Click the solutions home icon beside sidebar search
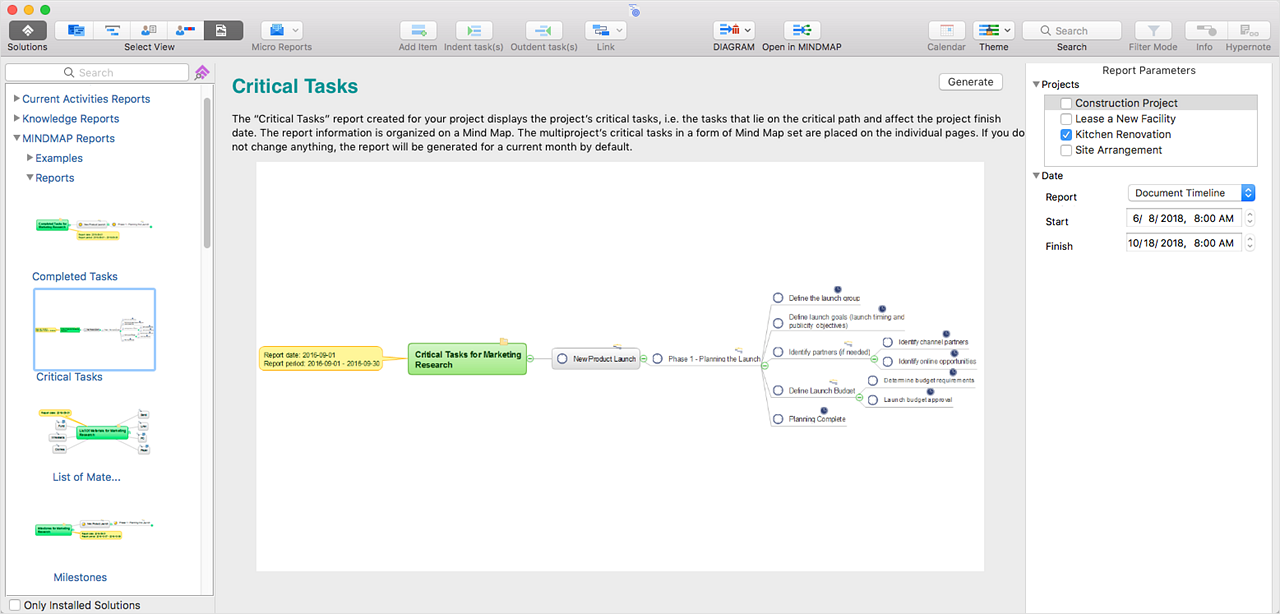 click(x=202, y=72)
